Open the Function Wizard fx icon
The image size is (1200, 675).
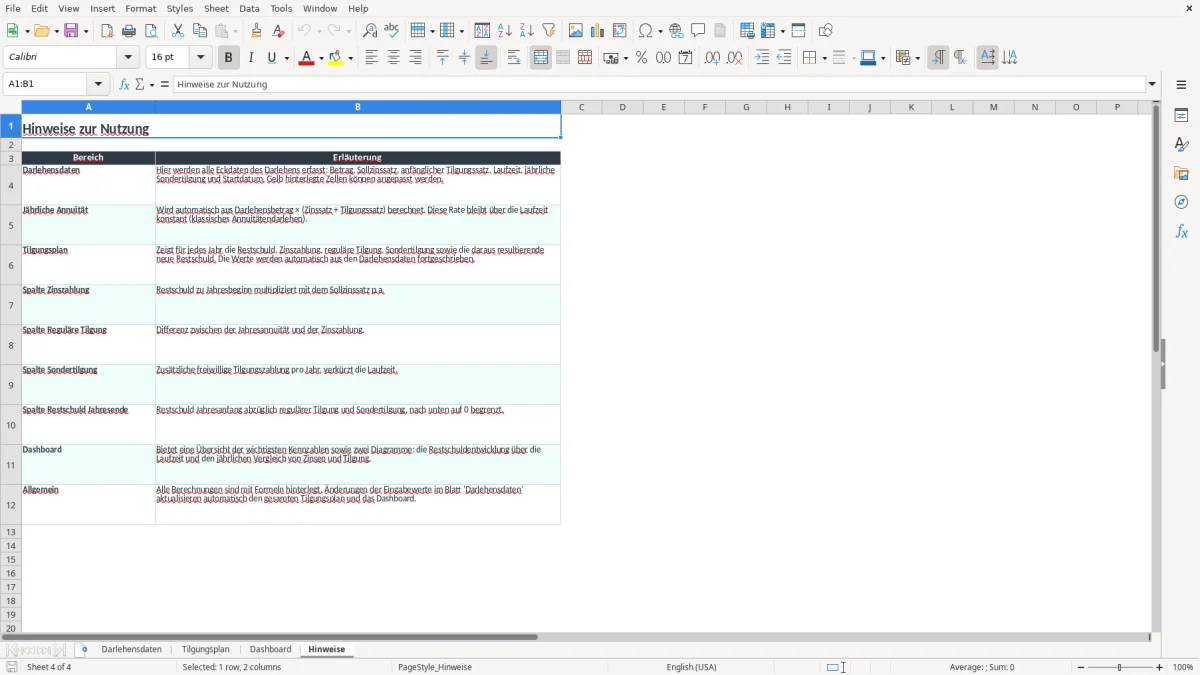pyautogui.click(x=125, y=84)
